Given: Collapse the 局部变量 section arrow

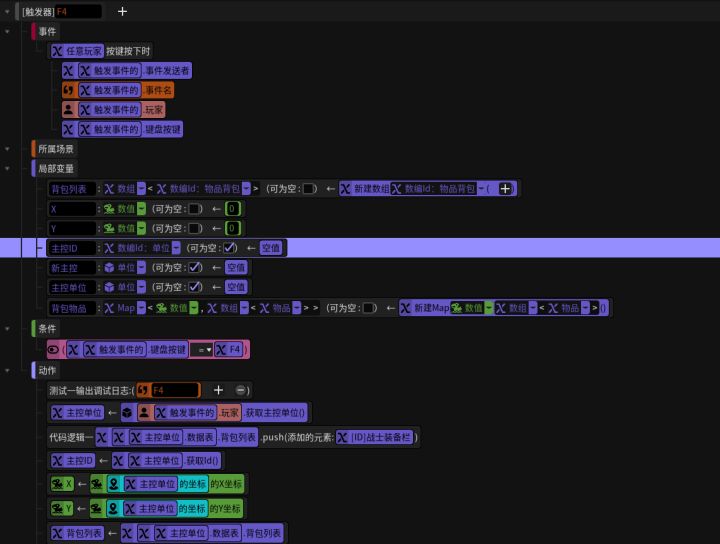Looking at the screenshot, I should (x=7, y=168).
